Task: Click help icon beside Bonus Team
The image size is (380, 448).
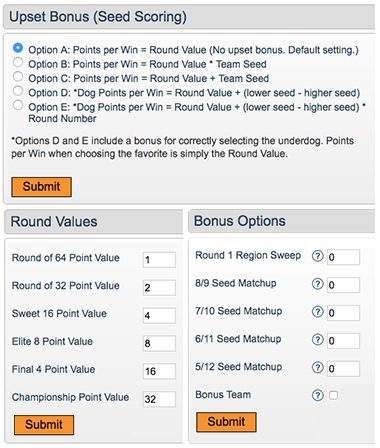Action: click(x=317, y=395)
